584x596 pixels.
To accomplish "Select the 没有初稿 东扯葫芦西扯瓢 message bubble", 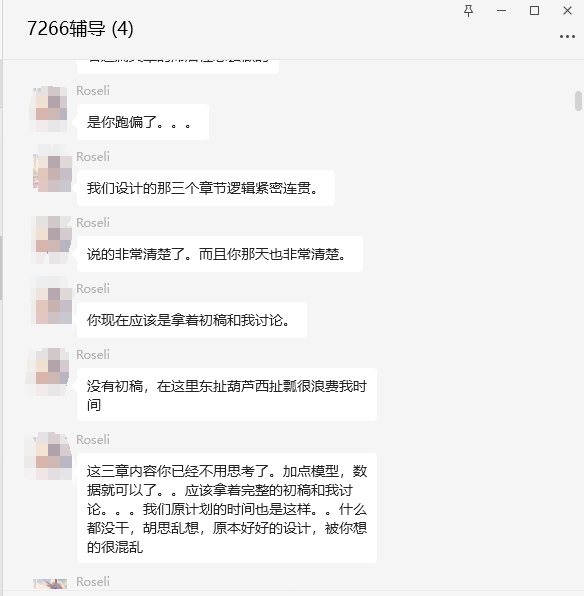I will (x=227, y=395).
